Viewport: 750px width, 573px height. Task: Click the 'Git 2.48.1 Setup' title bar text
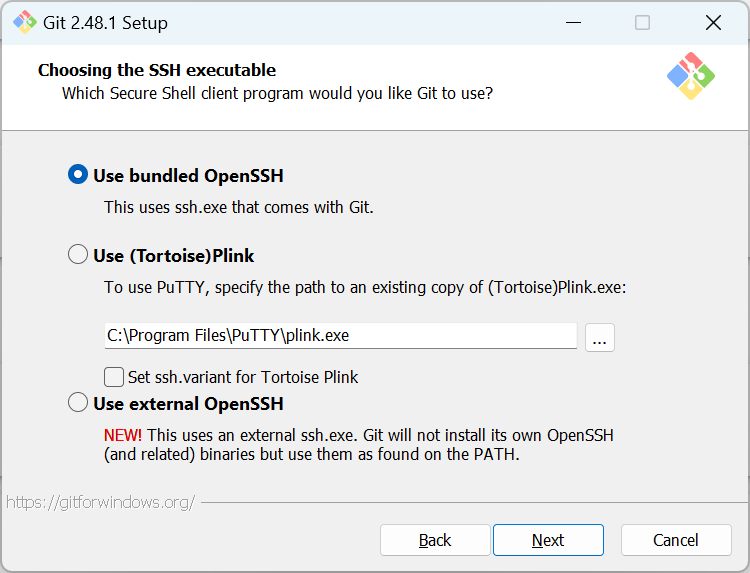(x=105, y=22)
